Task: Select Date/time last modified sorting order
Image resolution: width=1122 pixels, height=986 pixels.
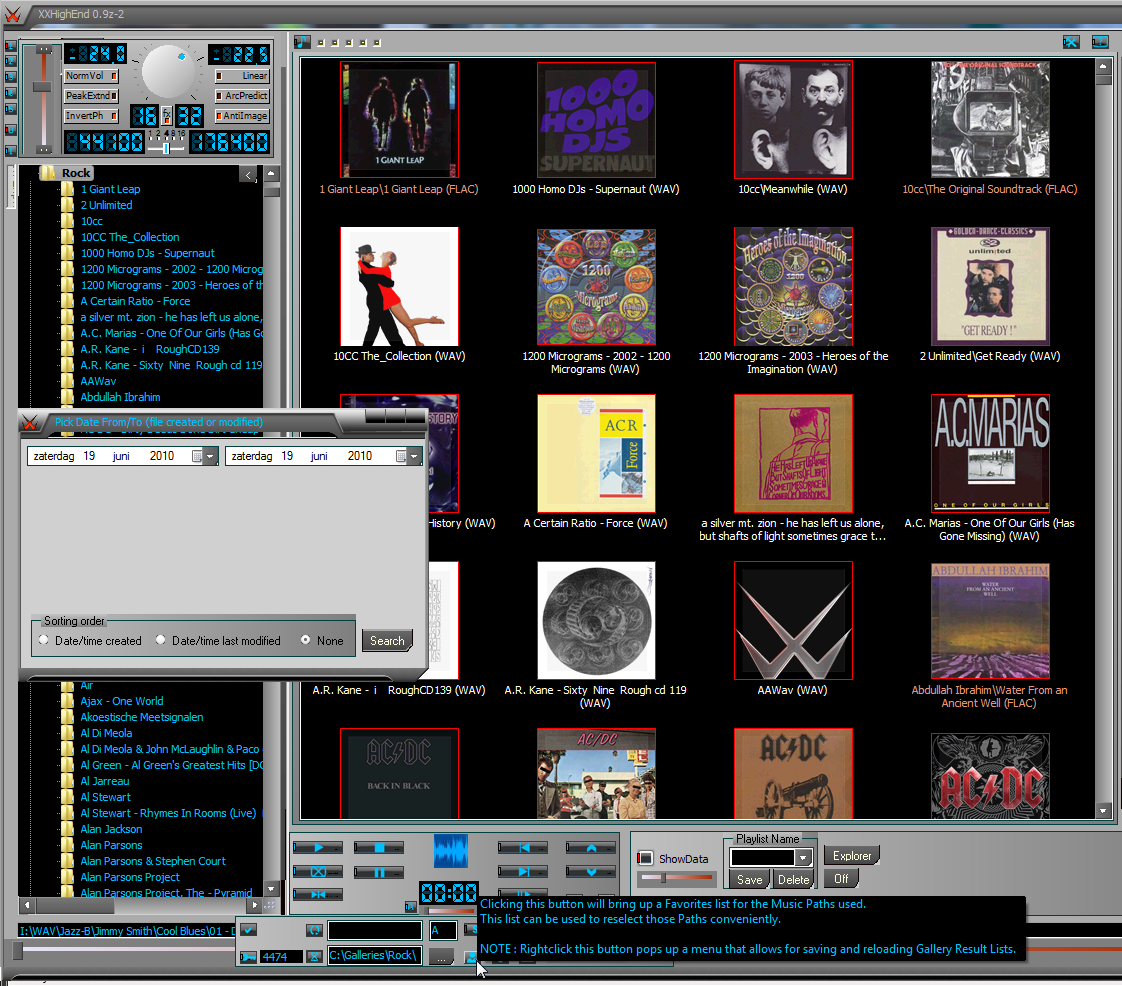Action: tap(161, 640)
